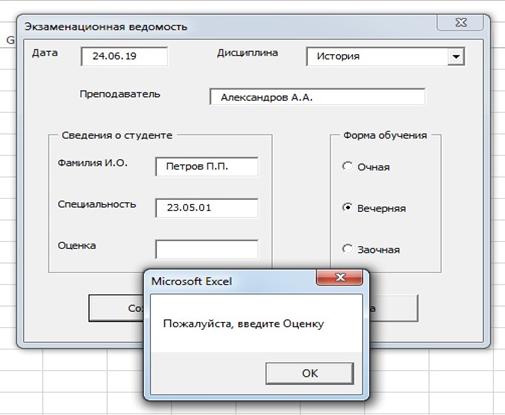Click the Дата input field
The width and height of the screenshot is (505, 415).
[x=124, y=56]
